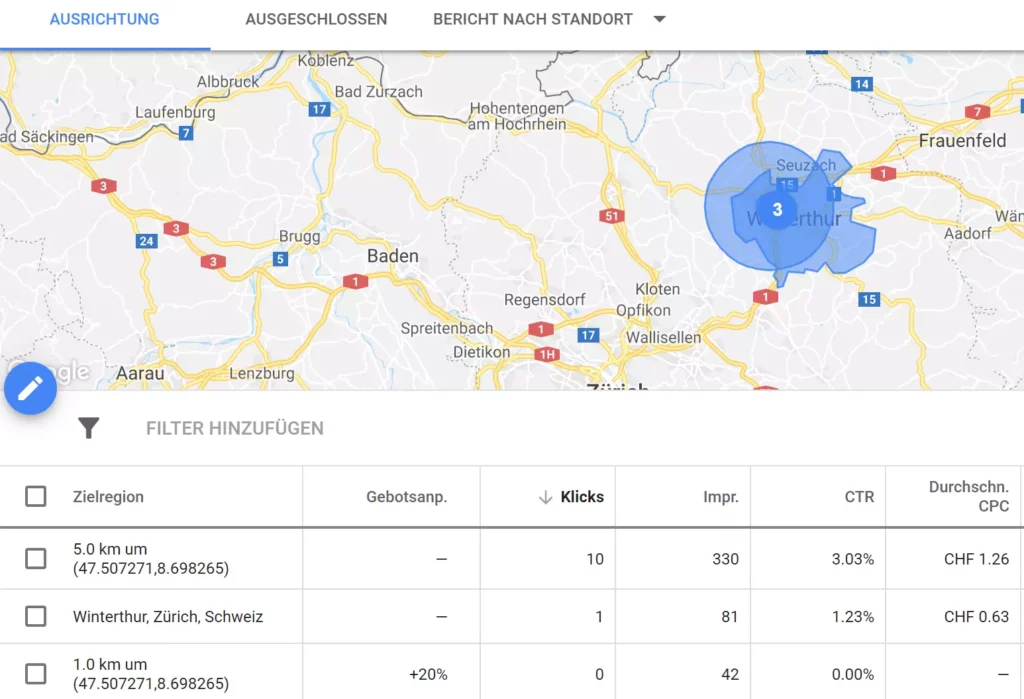Click the 5.0 km um target region text
Image resolution: width=1024 pixels, height=699 pixels.
point(151,559)
